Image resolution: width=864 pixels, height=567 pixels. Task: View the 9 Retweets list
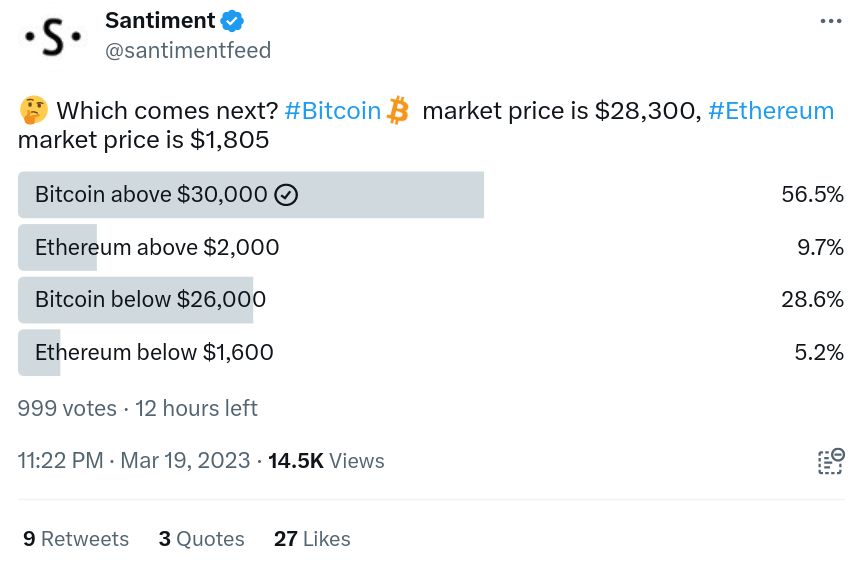[x=76, y=539]
